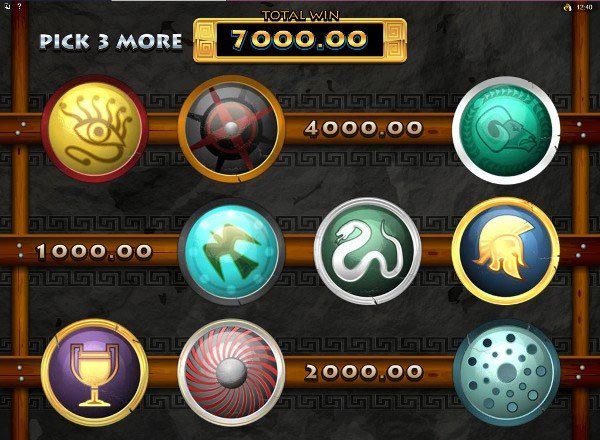Click the Total Win heading text
Image resolution: width=600 pixels, height=440 pixels.
300,15
